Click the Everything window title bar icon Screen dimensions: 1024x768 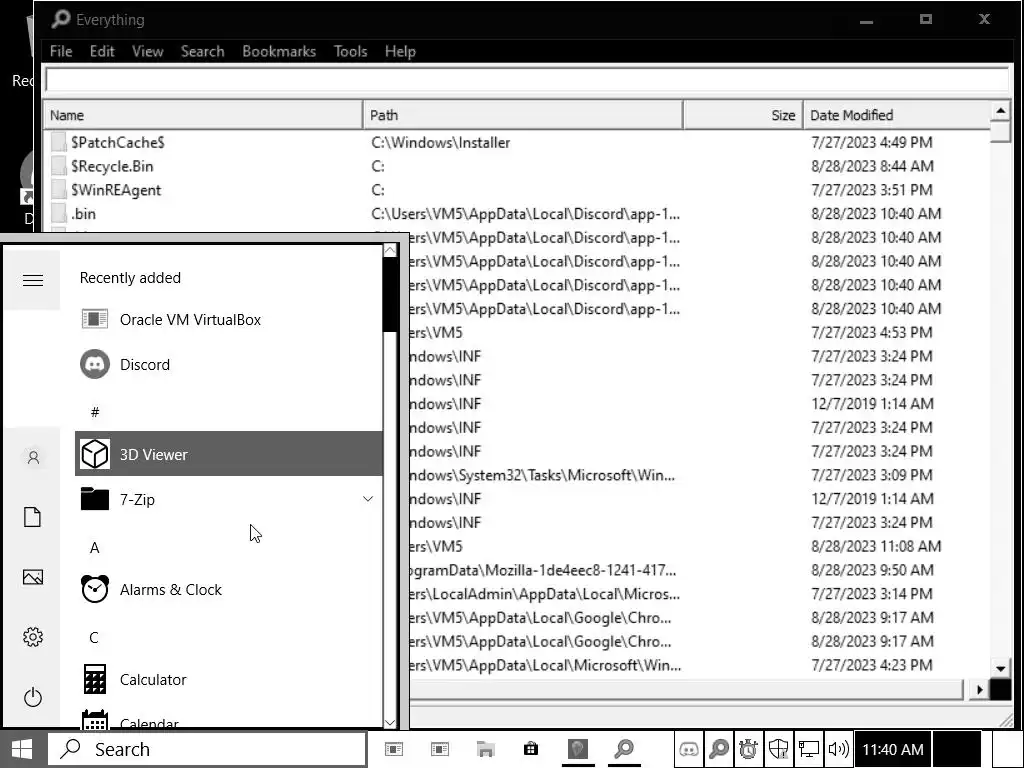tap(60, 19)
